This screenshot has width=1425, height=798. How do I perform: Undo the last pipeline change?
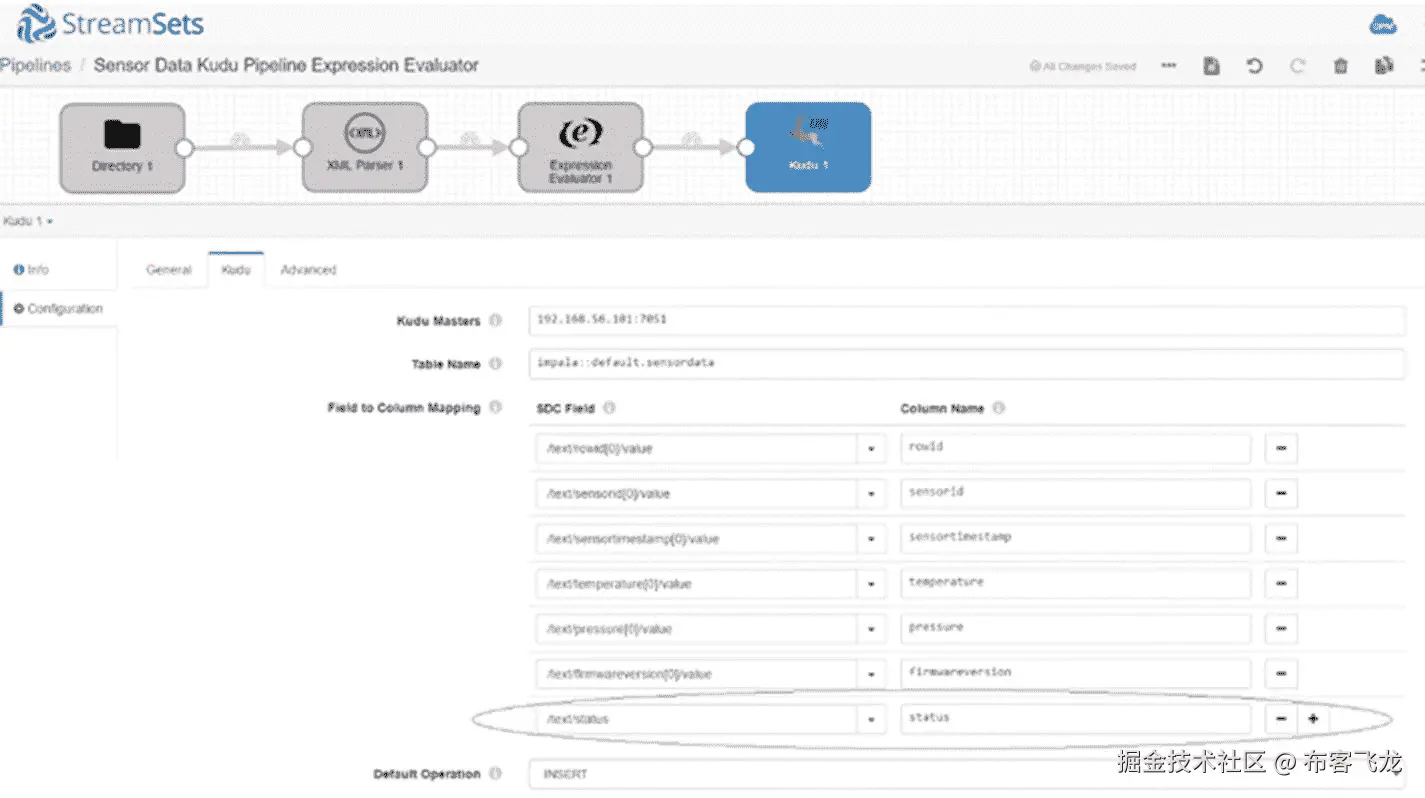(1254, 66)
